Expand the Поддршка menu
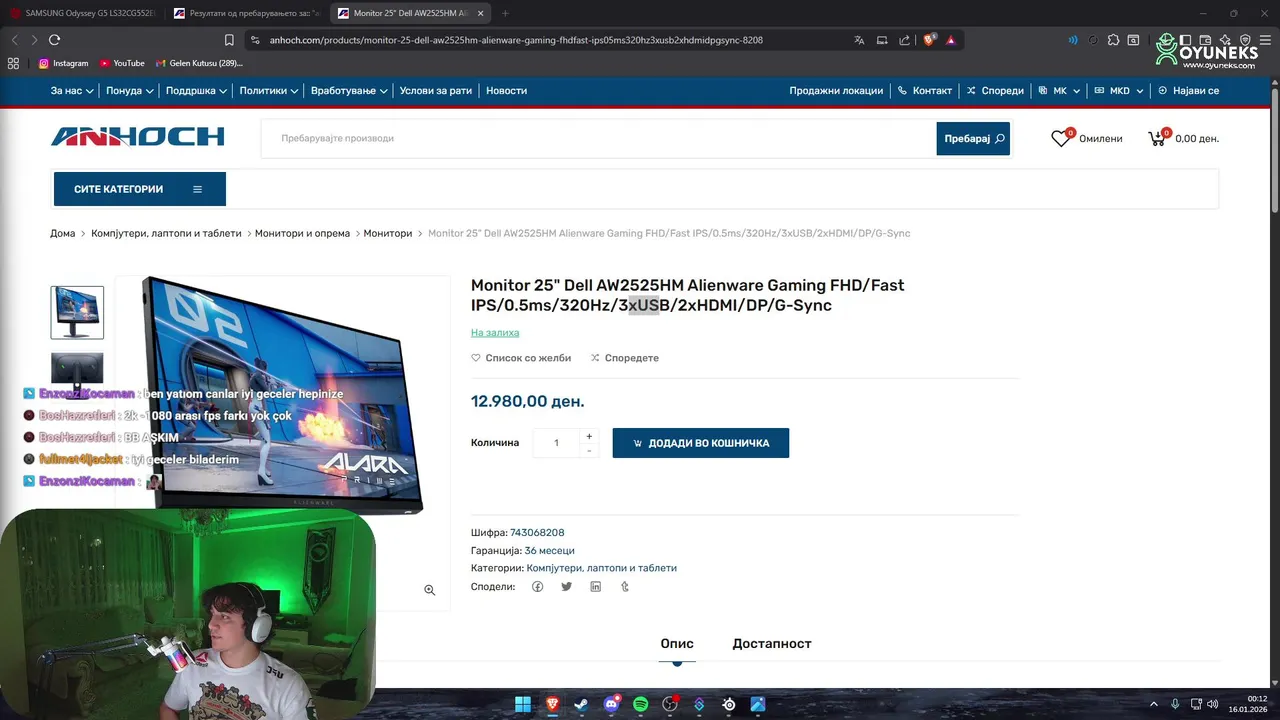The width and height of the screenshot is (1280, 720). coord(196,90)
